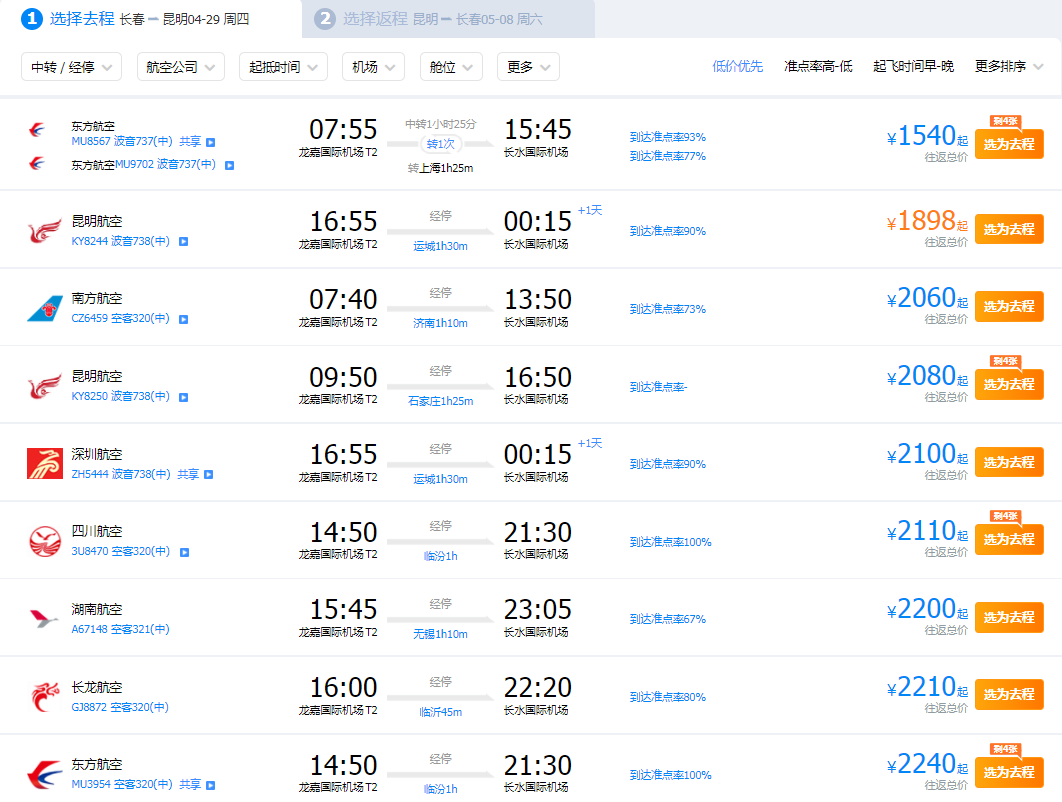Click the Shenzhen Airlines logo for ZH5444
Screen dimensions: 1062x802
pos(44,464)
